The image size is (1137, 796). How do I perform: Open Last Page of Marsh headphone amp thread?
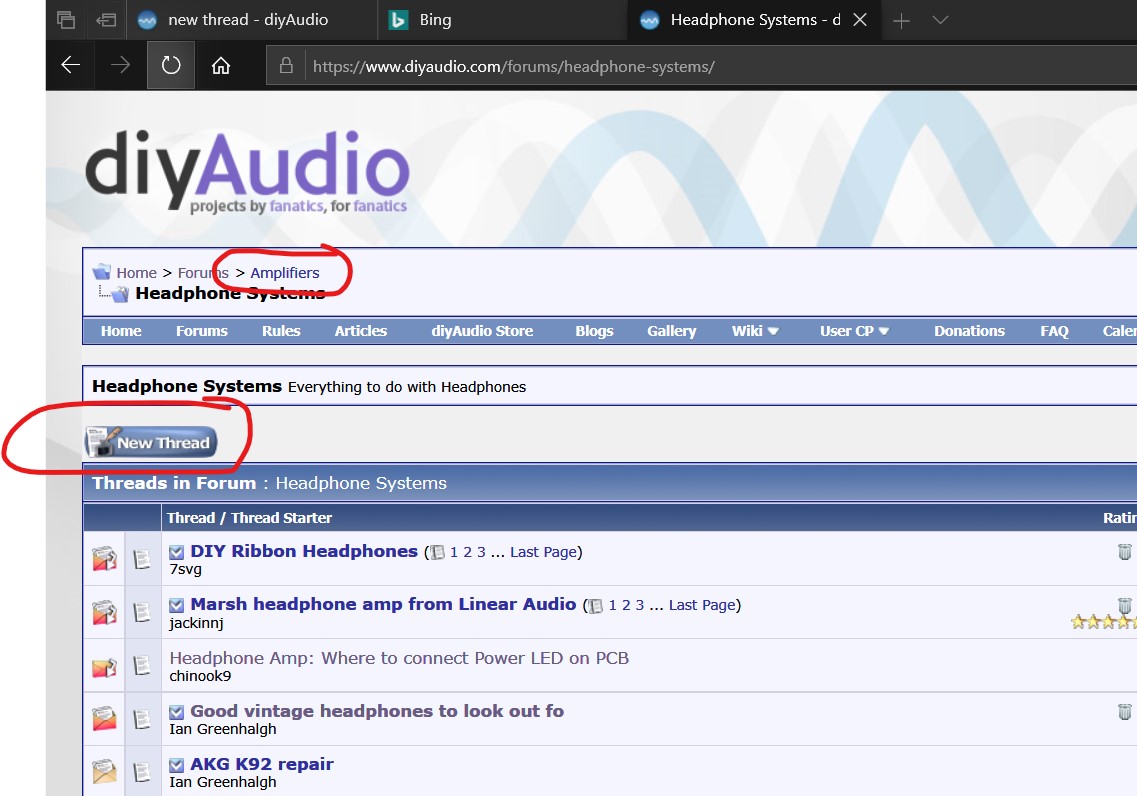point(702,605)
